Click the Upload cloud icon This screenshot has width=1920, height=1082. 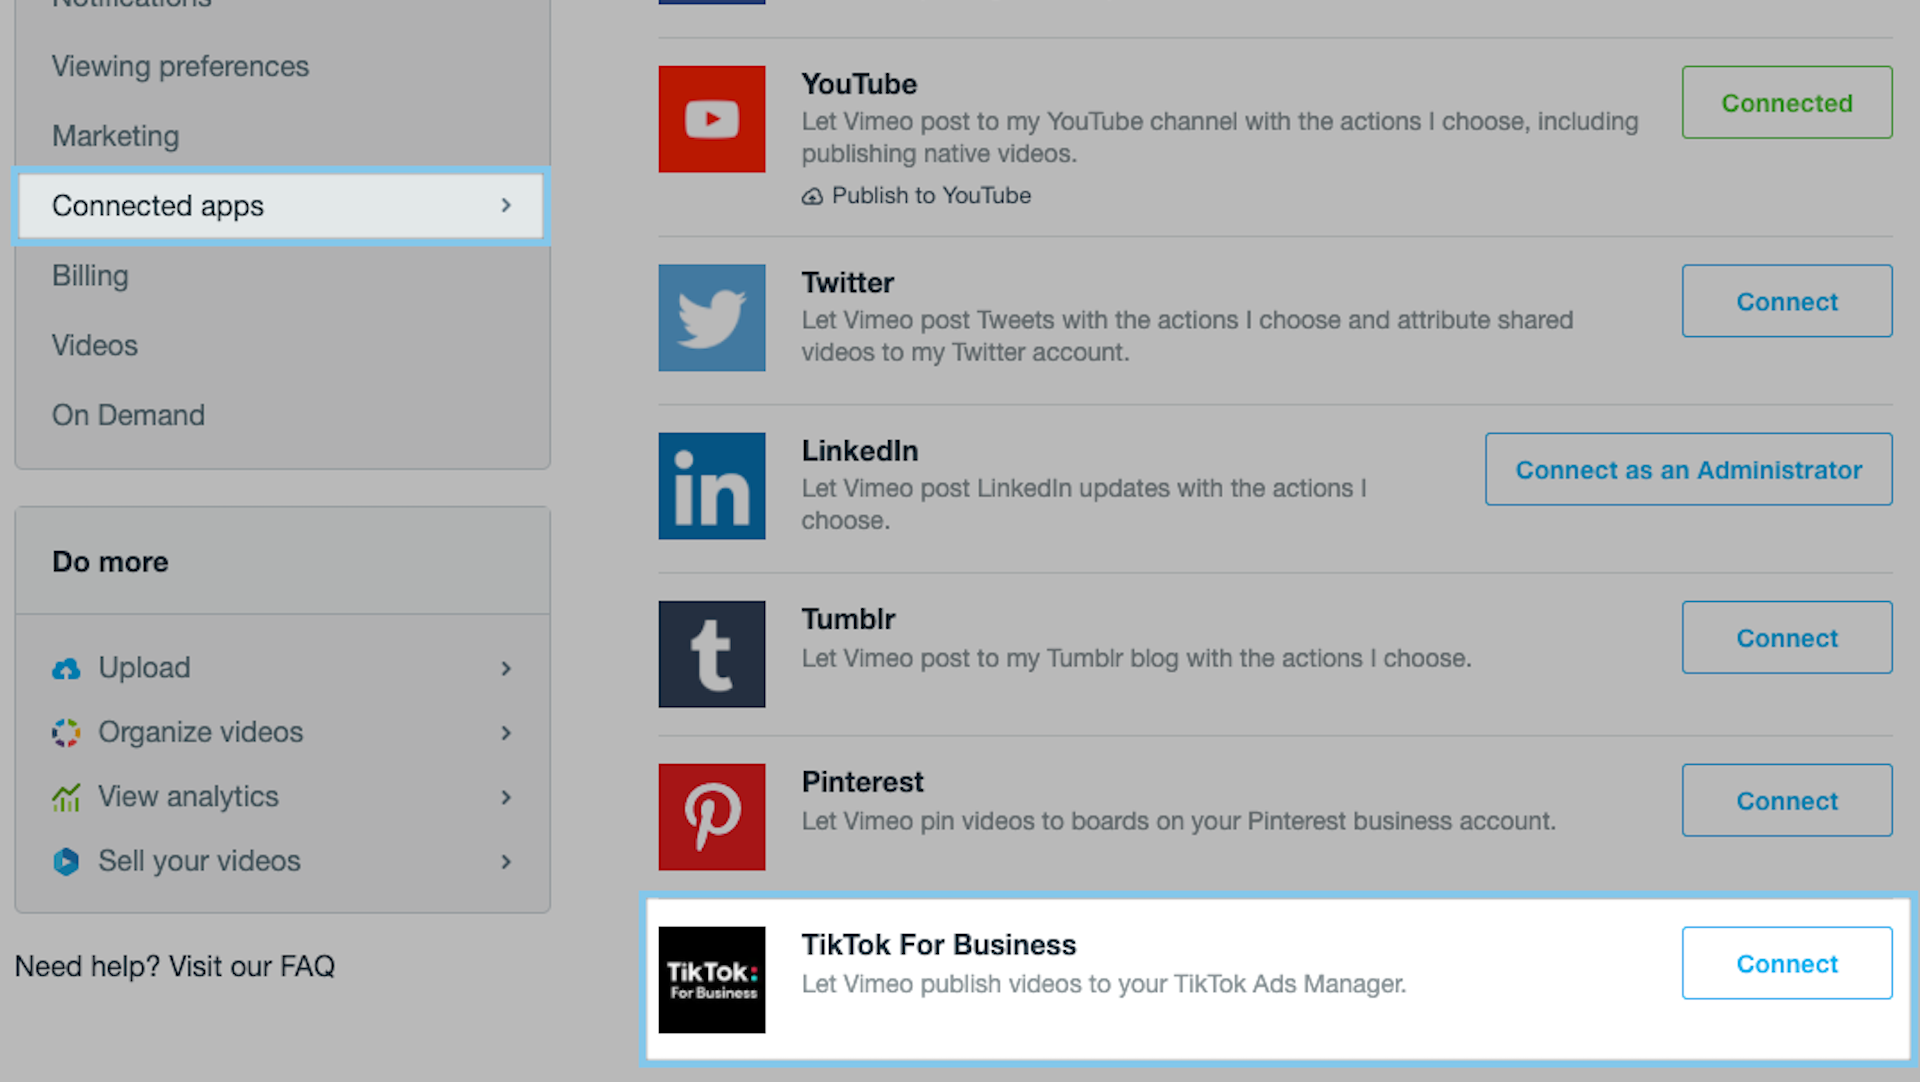[66, 668]
